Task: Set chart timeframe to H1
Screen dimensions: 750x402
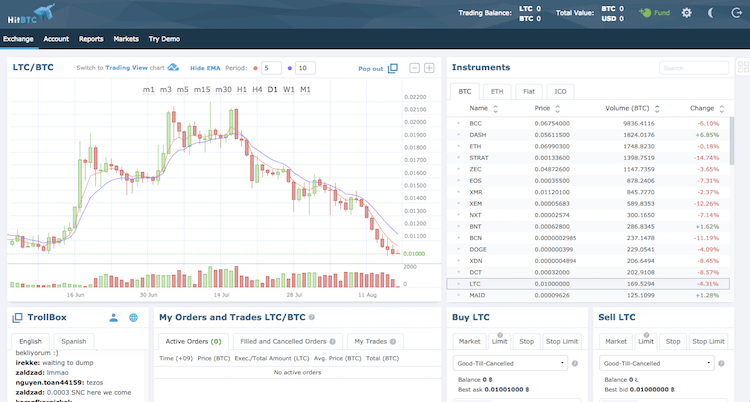Action: click(x=242, y=89)
